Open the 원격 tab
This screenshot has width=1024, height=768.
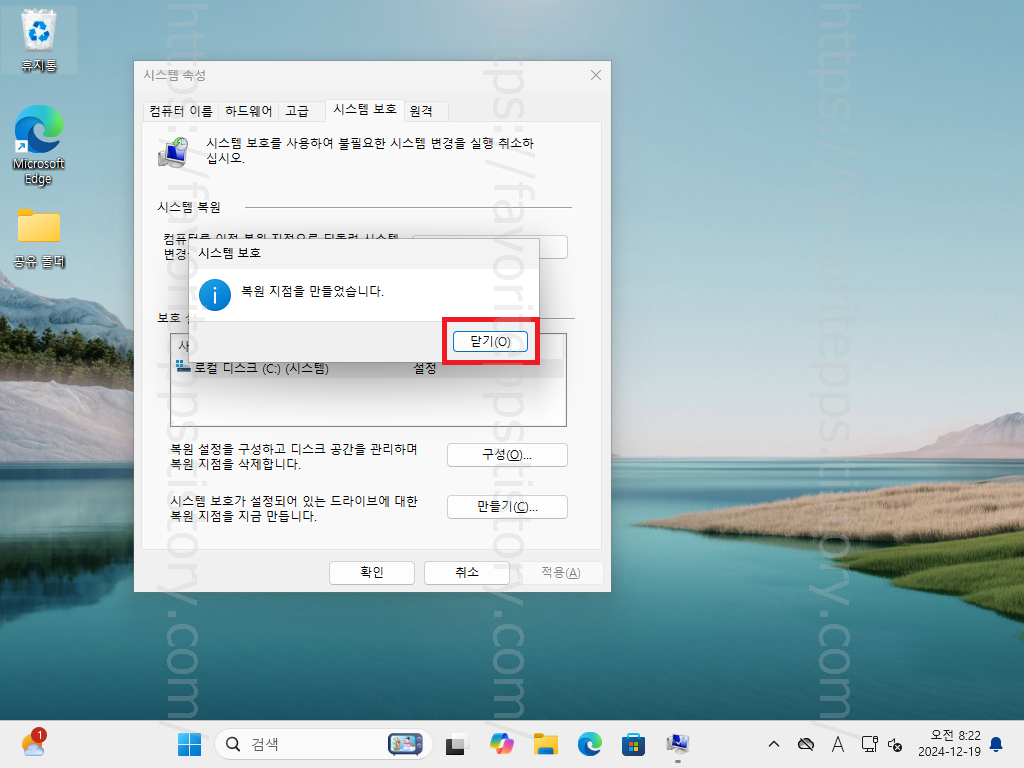pyautogui.click(x=422, y=112)
